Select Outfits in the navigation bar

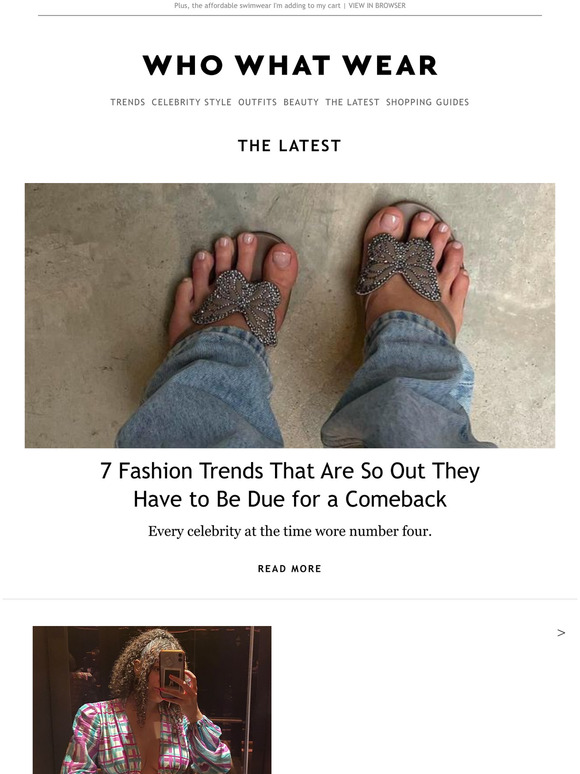[x=257, y=102]
